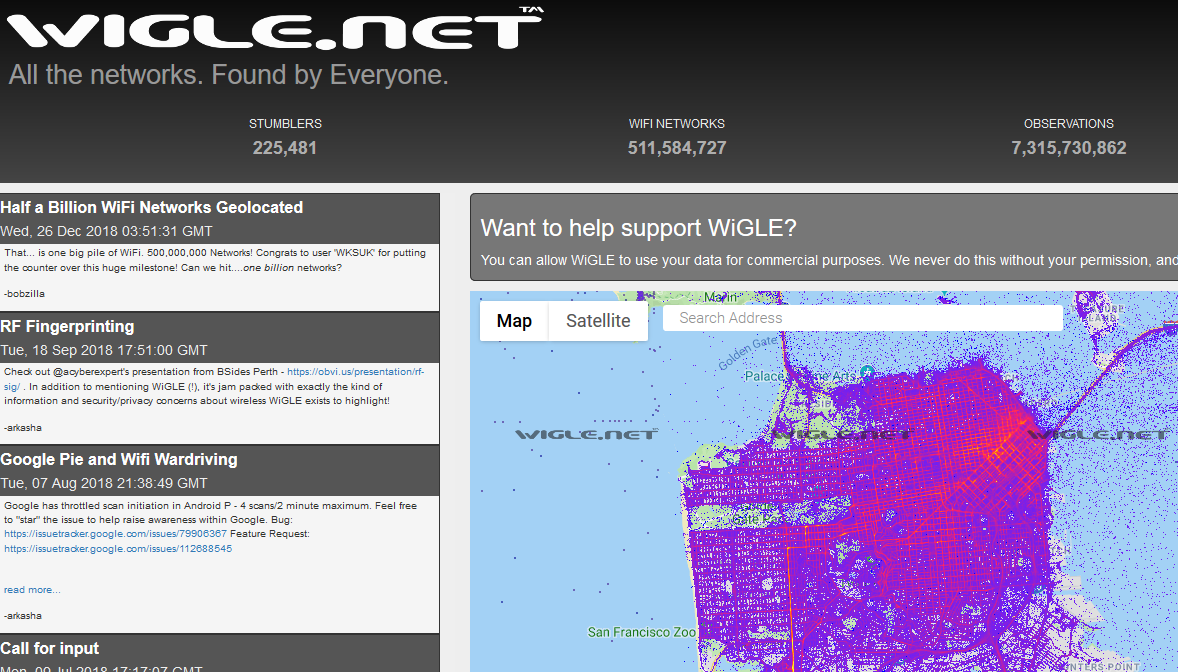Viewport: 1178px width, 672px height.
Task: Click San Francisco Zoo label on map
Action: pyautogui.click(x=642, y=632)
